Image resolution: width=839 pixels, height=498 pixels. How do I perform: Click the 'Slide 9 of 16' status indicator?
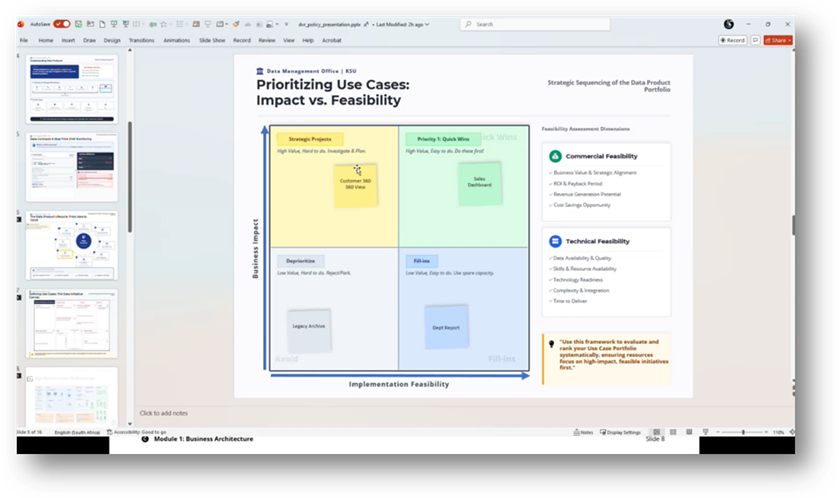[29, 432]
